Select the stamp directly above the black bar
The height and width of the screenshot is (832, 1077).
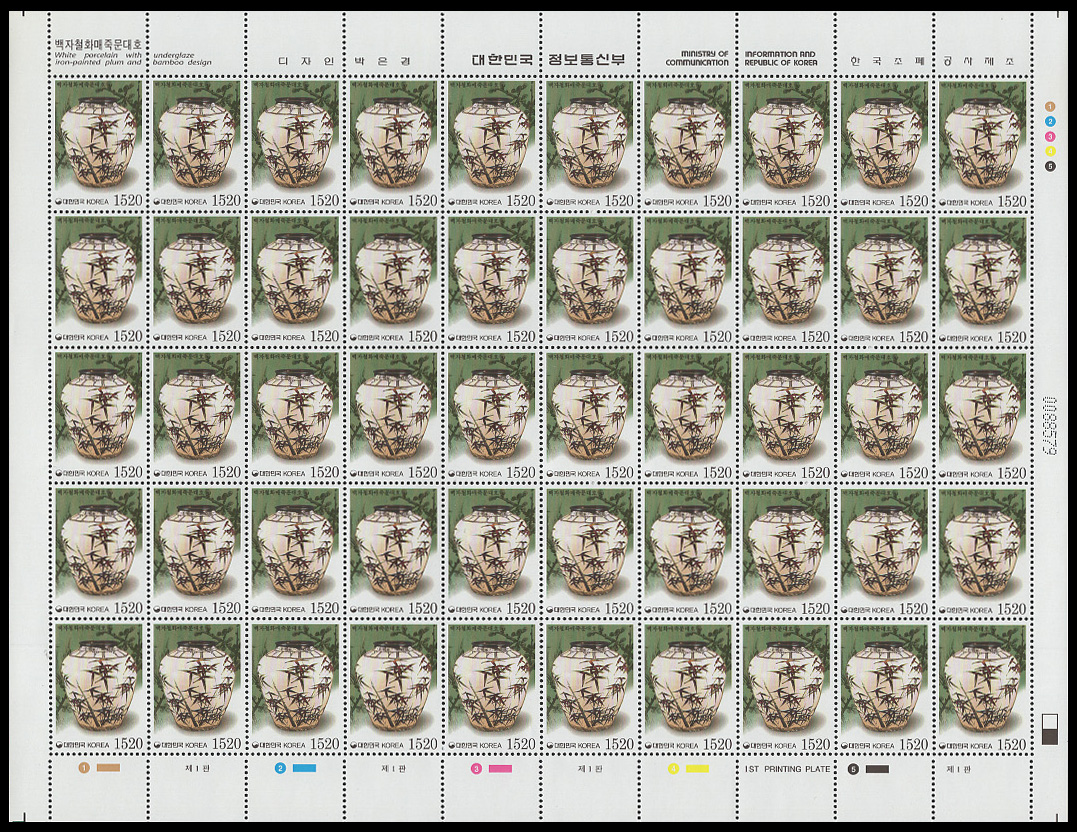pos(885,687)
